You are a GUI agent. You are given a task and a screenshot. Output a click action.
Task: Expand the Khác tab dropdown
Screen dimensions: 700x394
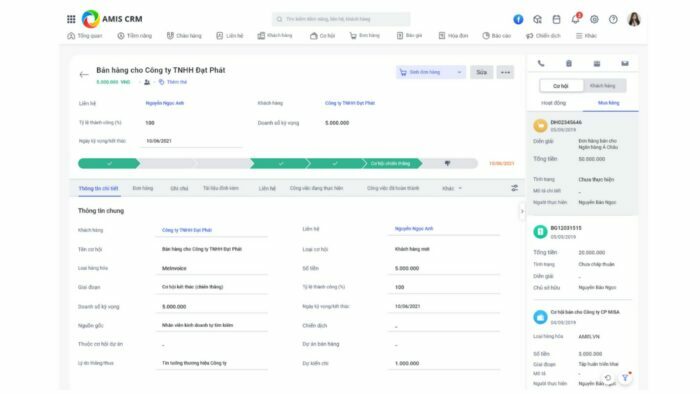pos(452,188)
